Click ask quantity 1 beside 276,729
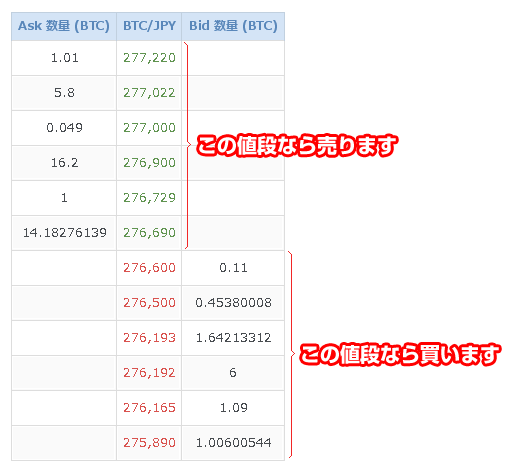 point(64,198)
